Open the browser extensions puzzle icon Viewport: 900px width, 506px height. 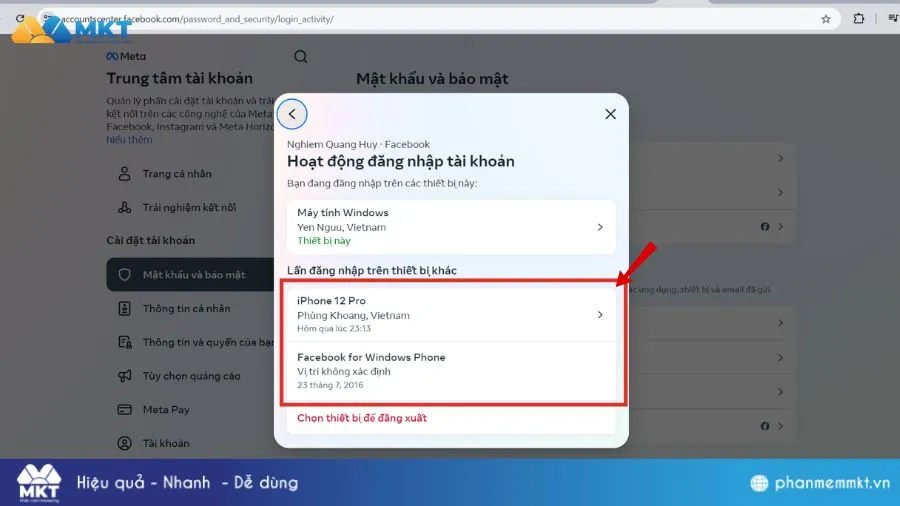858,18
